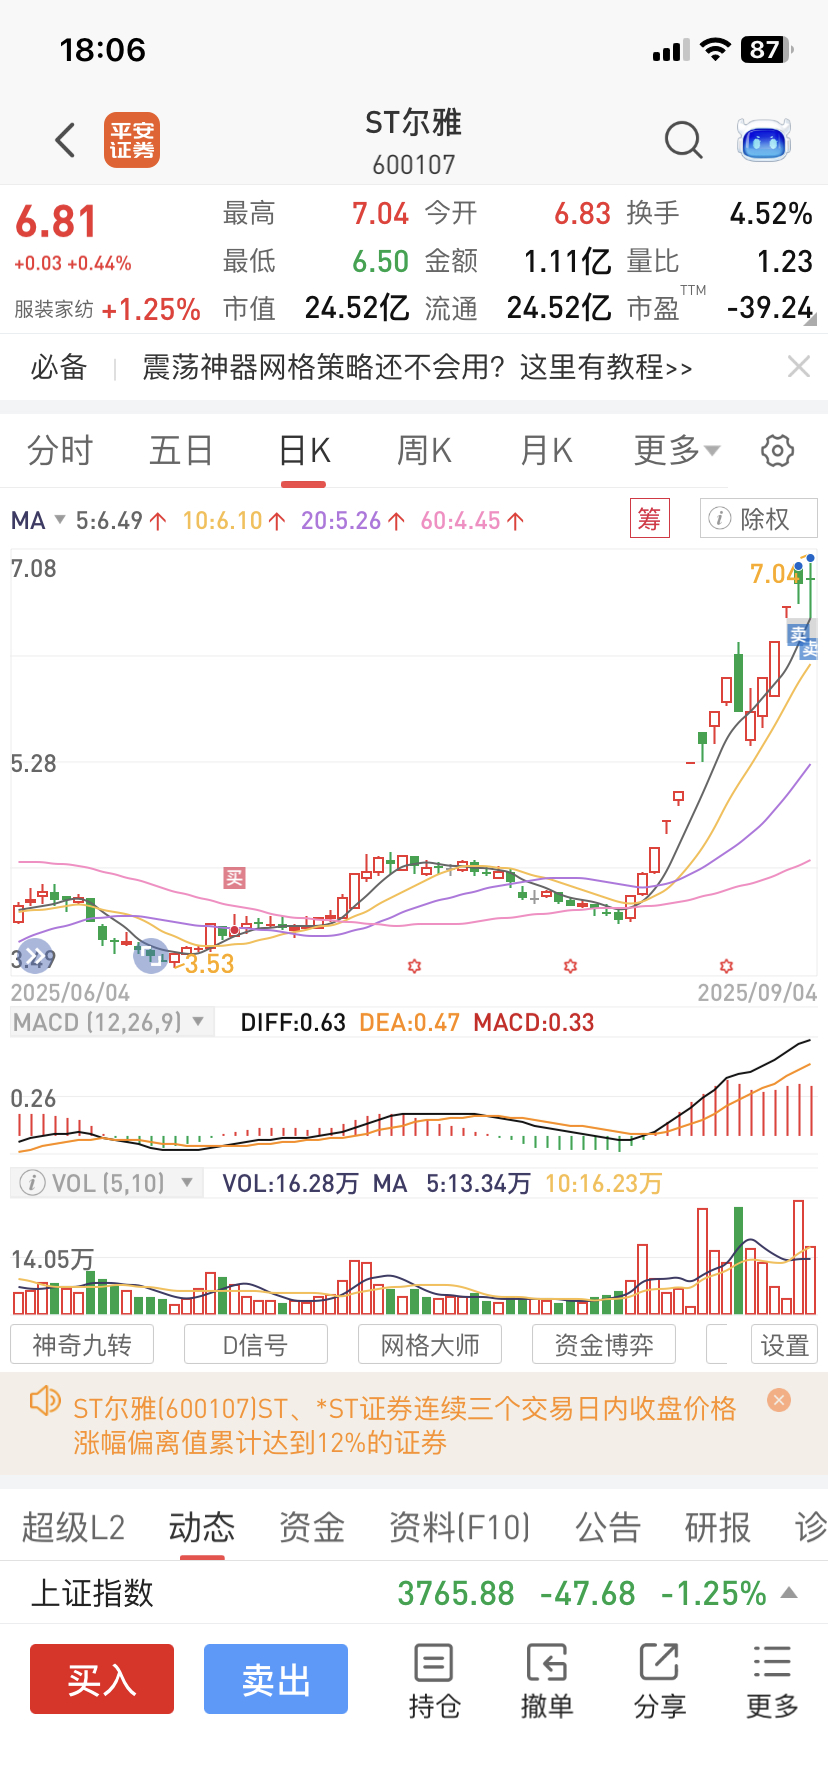Tap the ST尔雅 600107 title
Viewport: 828px width, 1792px height.
point(413,142)
